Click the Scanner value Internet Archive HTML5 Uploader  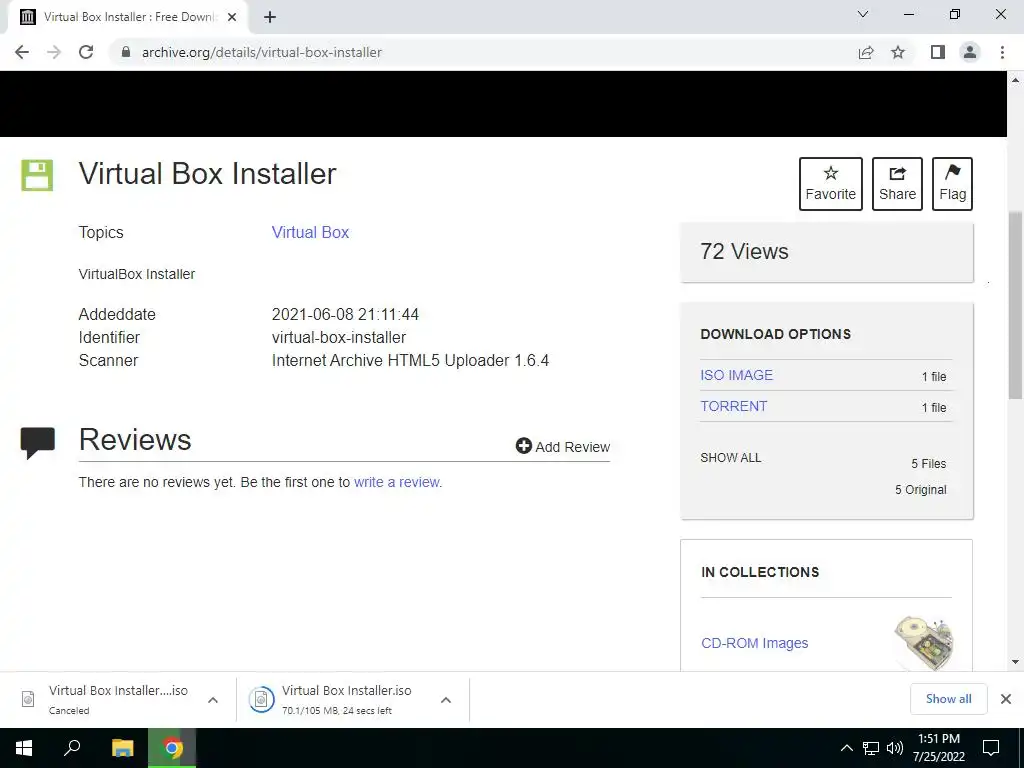(410, 360)
